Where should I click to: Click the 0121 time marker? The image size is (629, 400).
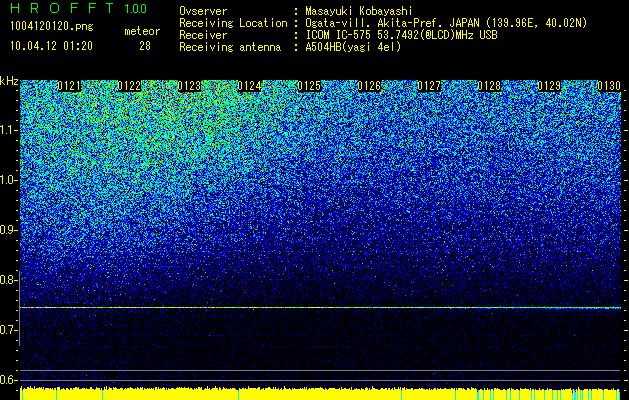pos(69,86)
